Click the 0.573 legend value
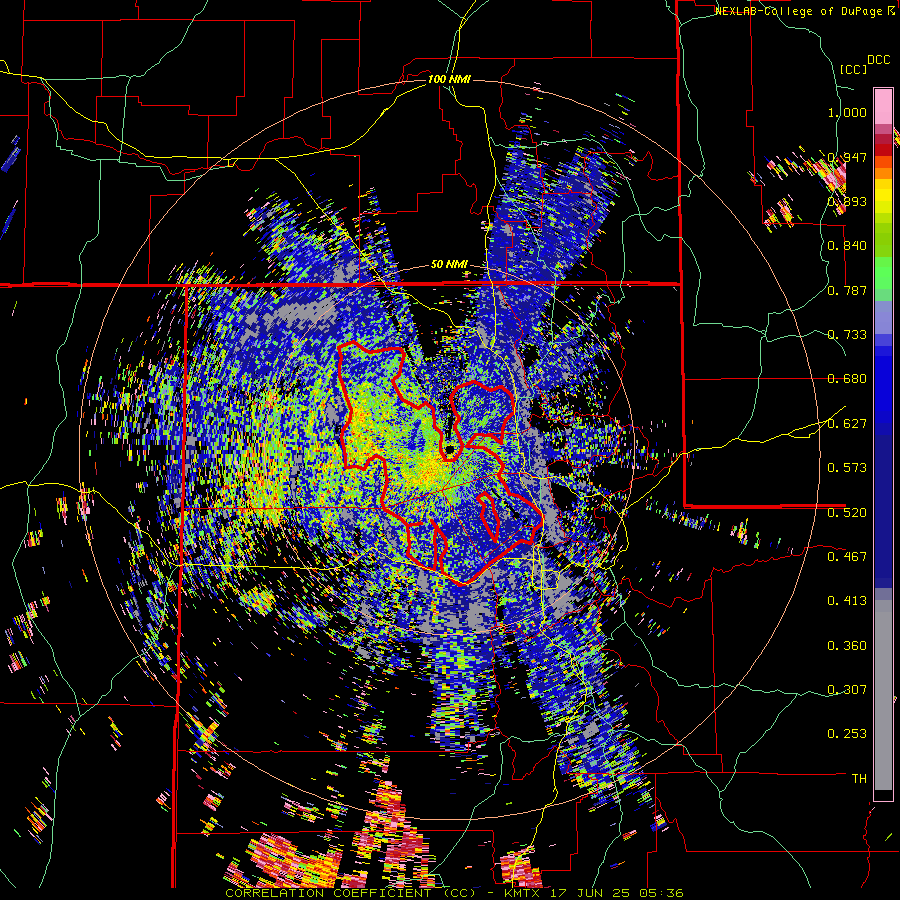Viewport: 900px width, 900px height. coord(847,468)
